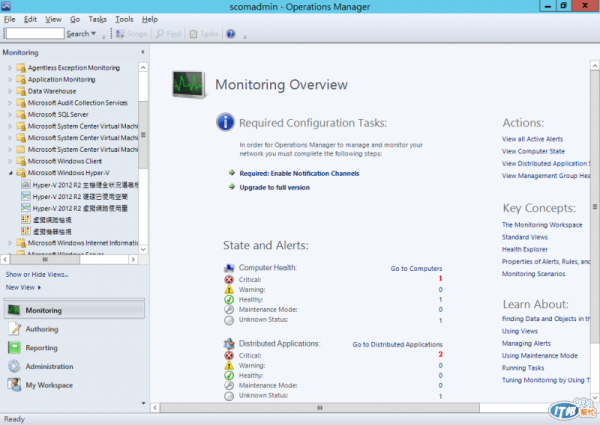Click second Hyper-V 2012 R2 performance view icon
This screenshot has width=600, height=425.
click(x=26, y=197)
